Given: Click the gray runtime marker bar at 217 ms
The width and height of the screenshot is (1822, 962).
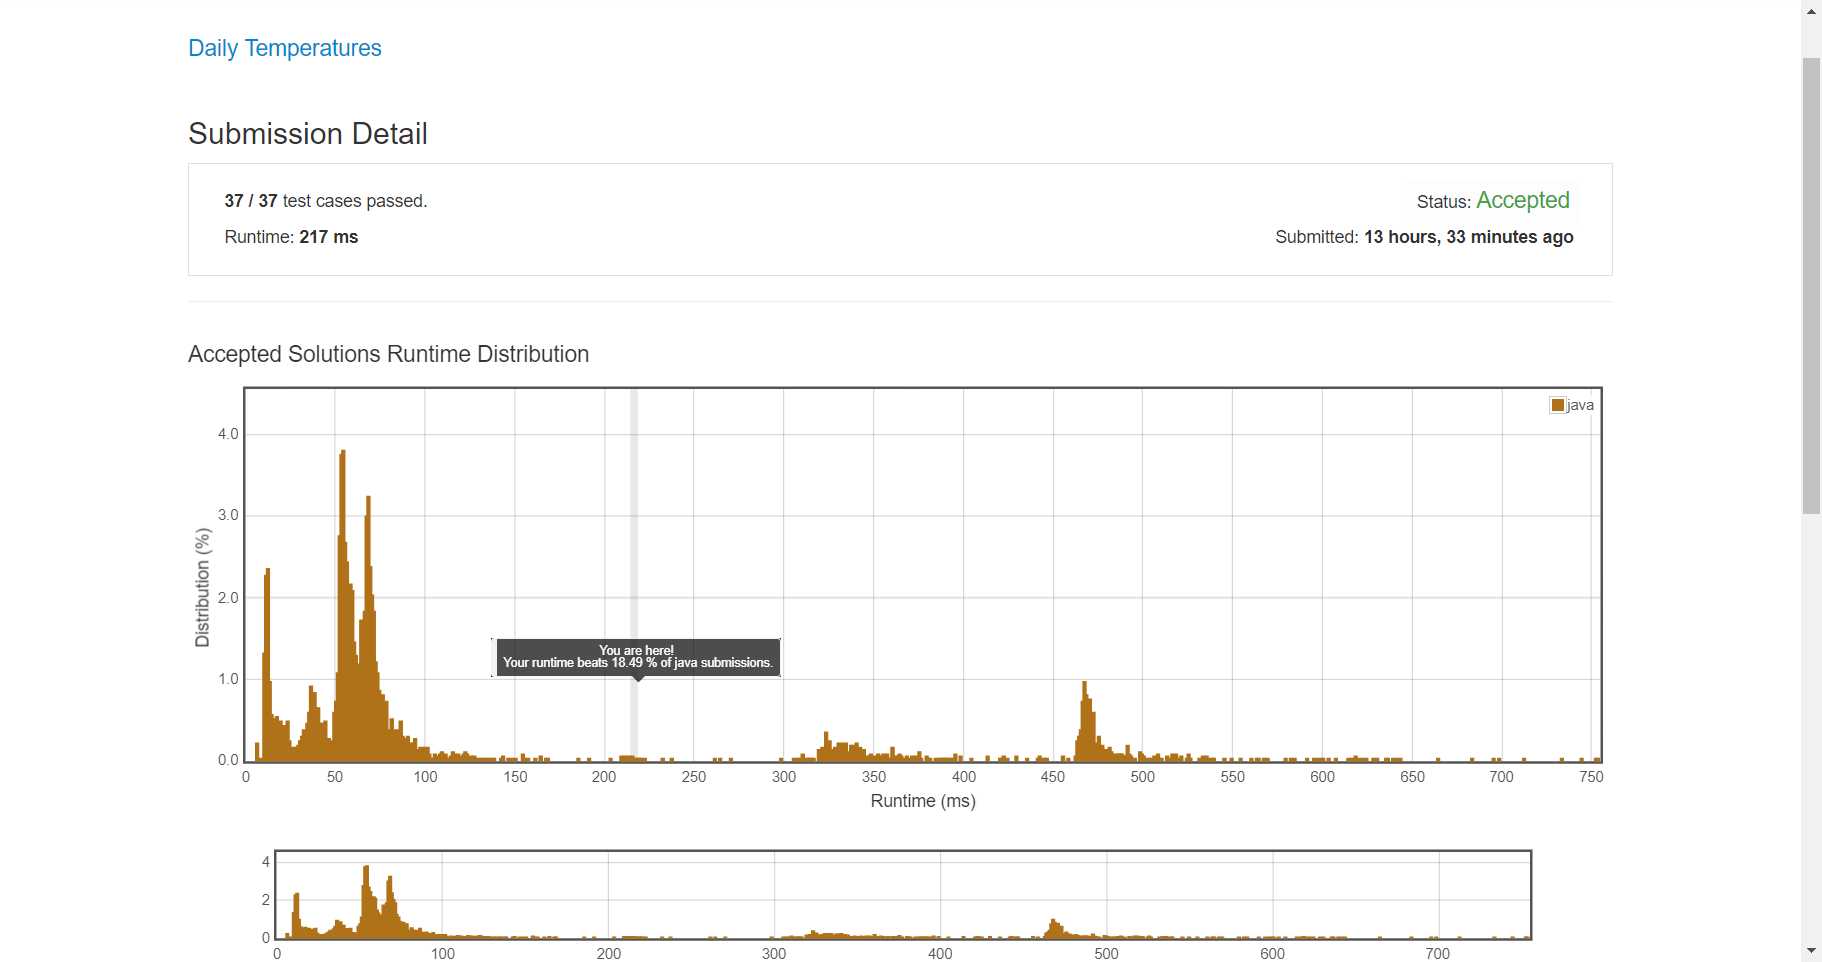Looking at the screenshot, I should tap(634, 575).
